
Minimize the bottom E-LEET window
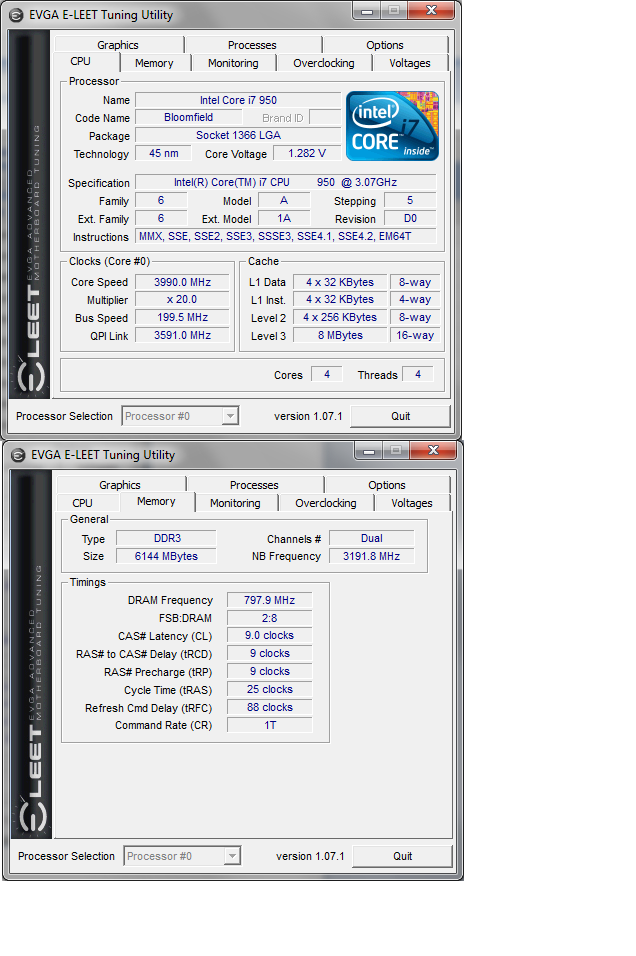coord(369,451)
